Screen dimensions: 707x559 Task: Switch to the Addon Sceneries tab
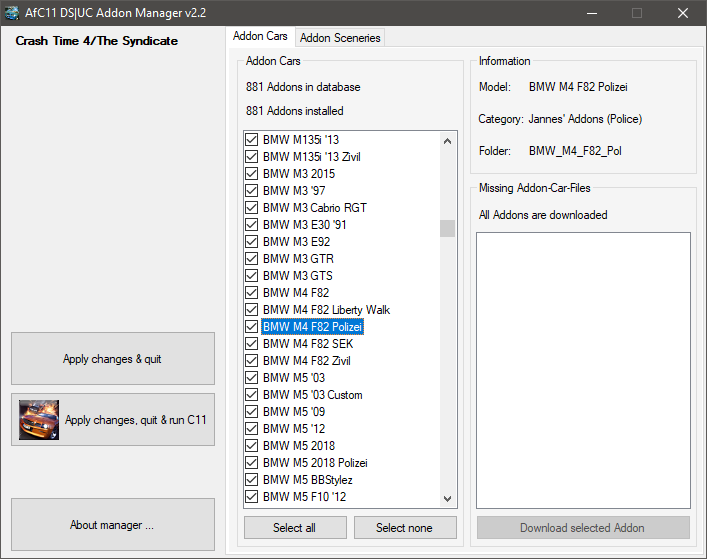340,38
